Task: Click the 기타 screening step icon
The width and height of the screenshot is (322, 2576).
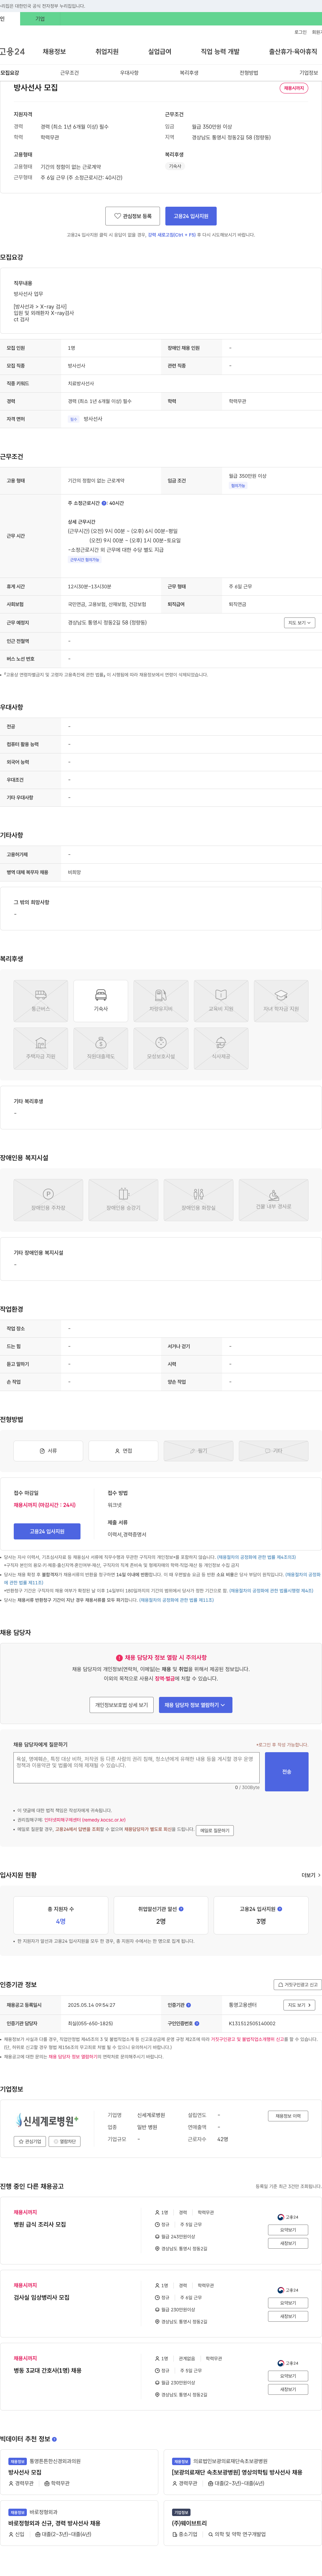Action: pyautogui.click(x=273, y=1451)
